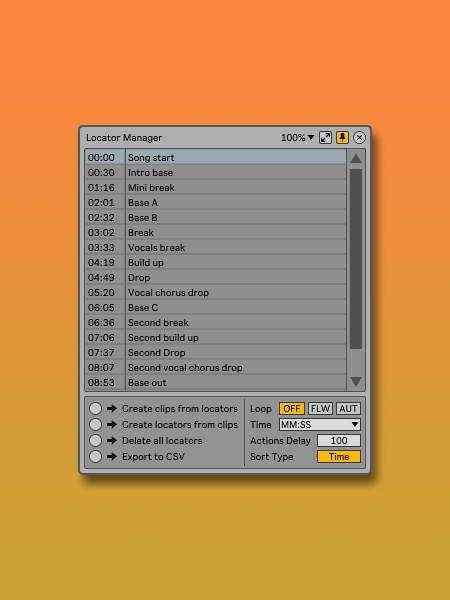Click the 07:37 time cell
The width and height of the screenshot is (450, 600).
(105, 352)
